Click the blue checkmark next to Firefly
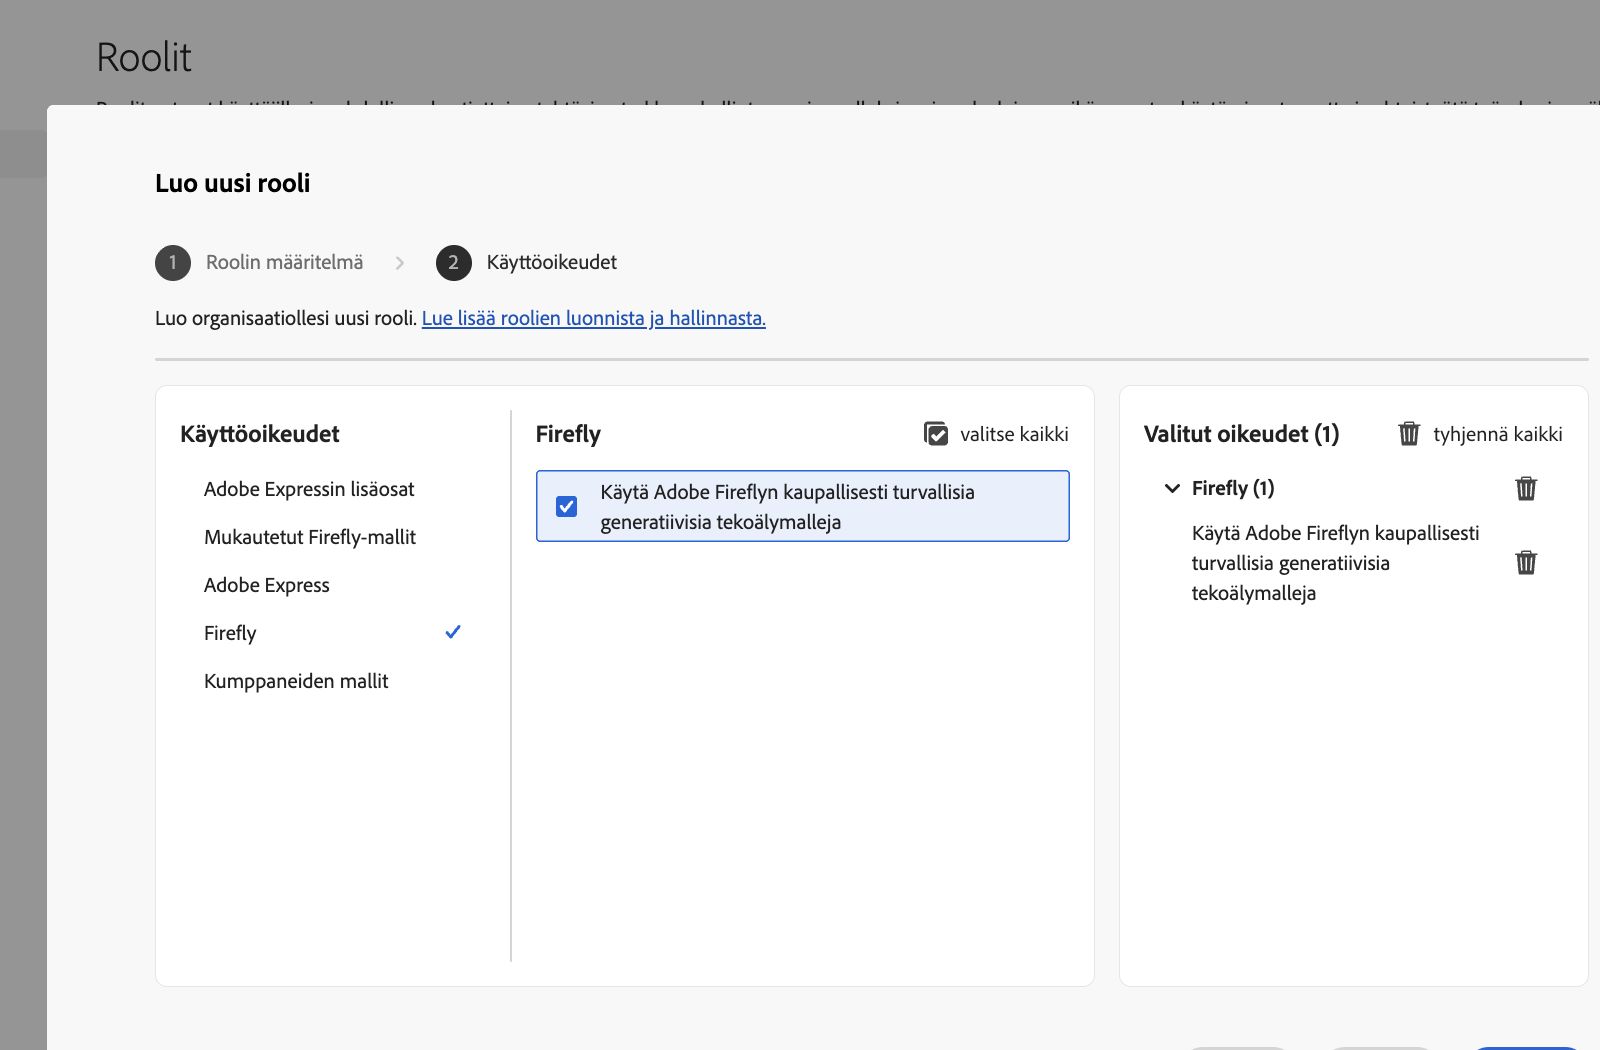 [453, 632]
